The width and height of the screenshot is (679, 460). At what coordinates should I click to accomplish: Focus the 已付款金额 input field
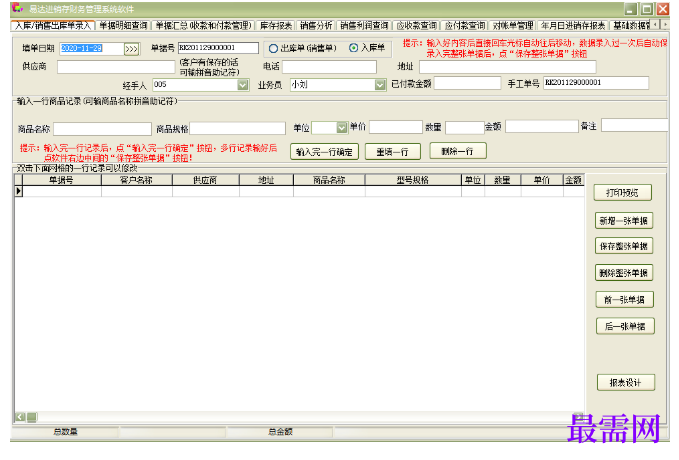[x=467, y=83]
